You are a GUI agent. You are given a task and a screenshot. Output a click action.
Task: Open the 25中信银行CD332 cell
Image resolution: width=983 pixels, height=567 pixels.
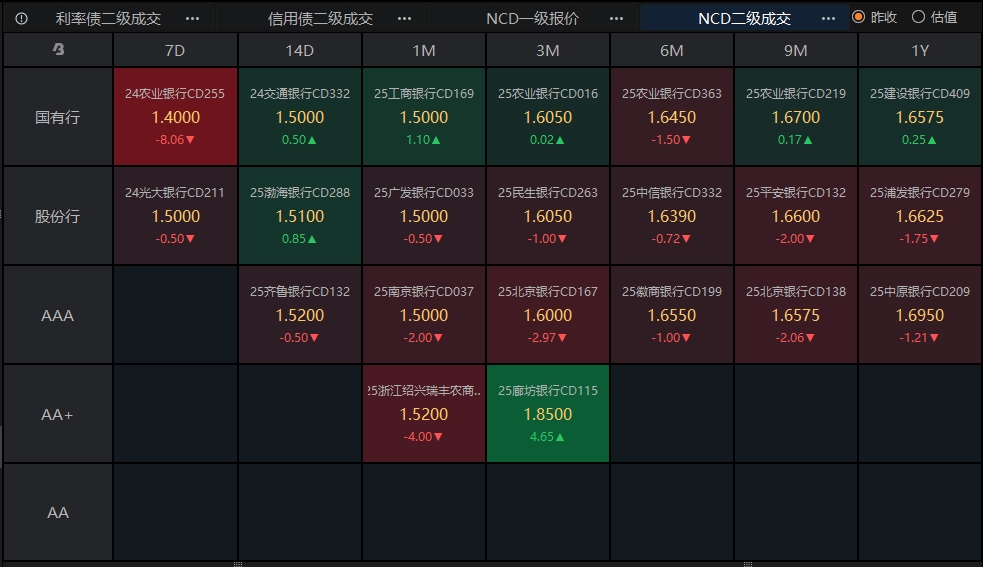(x=672, y=216)
